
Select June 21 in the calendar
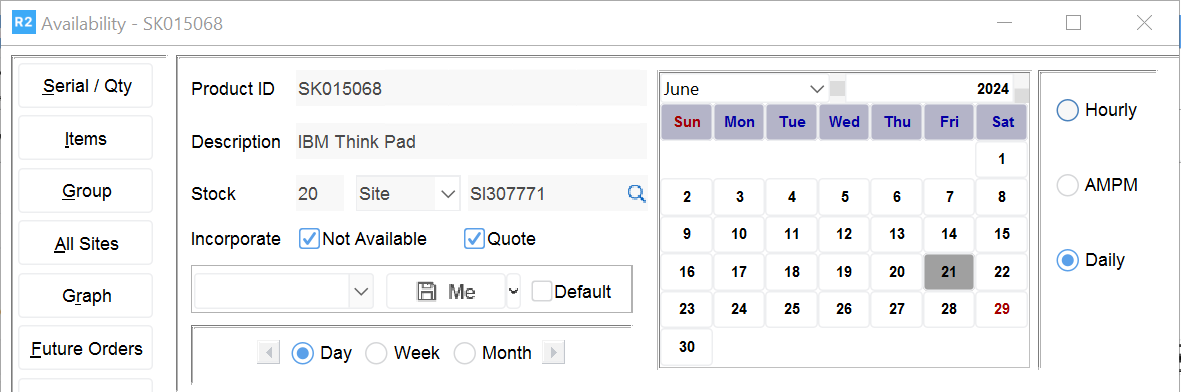(x=949, y=272)
